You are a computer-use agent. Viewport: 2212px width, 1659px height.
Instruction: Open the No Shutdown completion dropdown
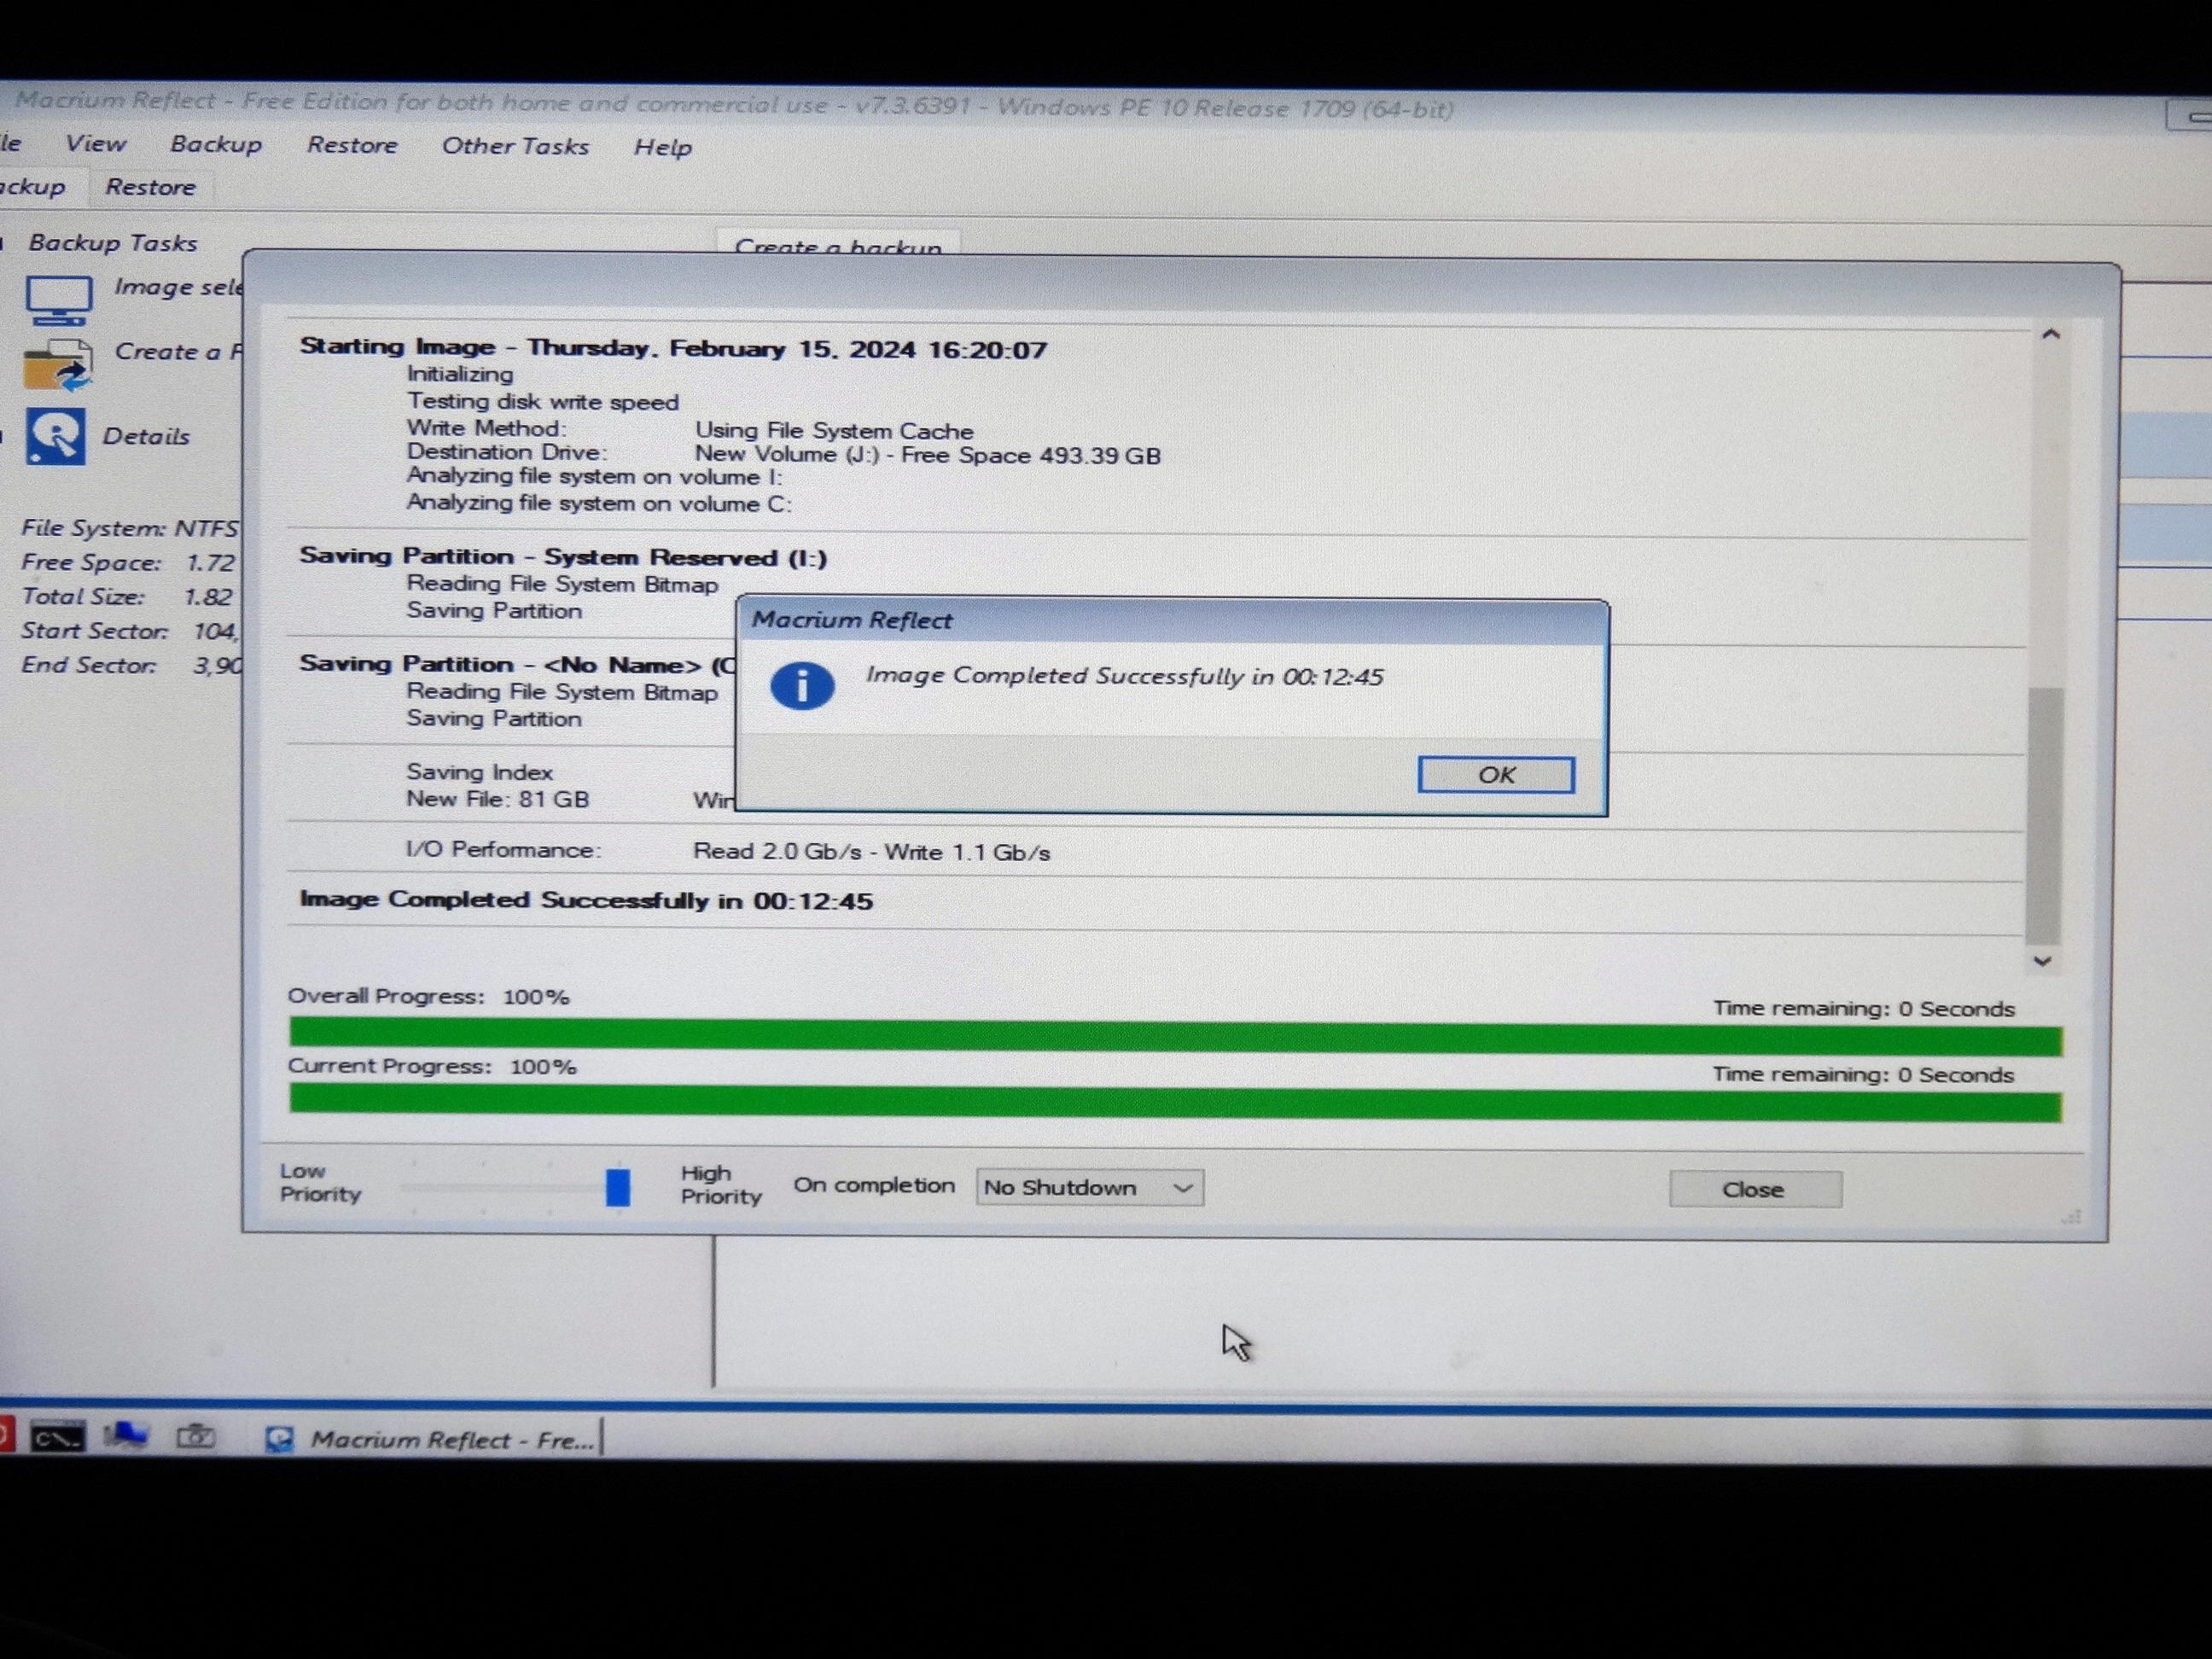1089,1187
